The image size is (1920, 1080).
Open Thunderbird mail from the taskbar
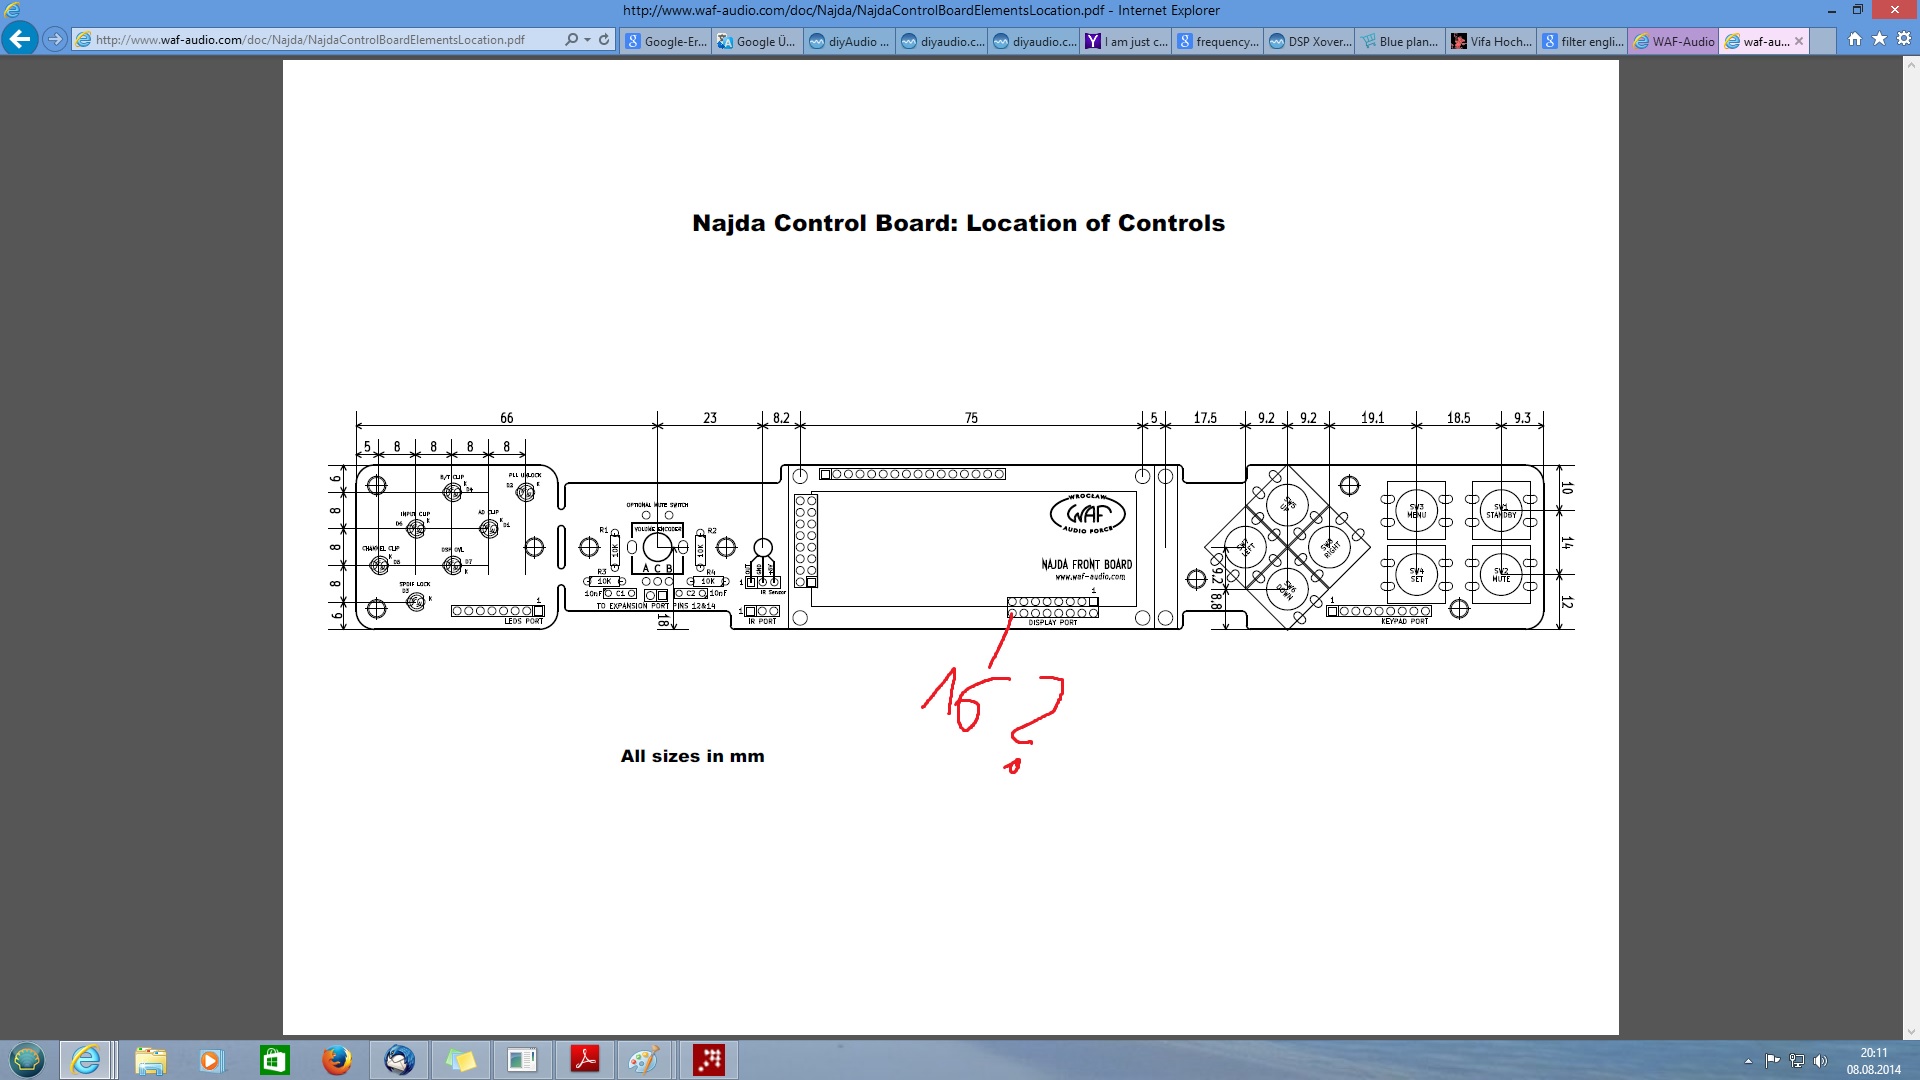[x=399, y=1060]
